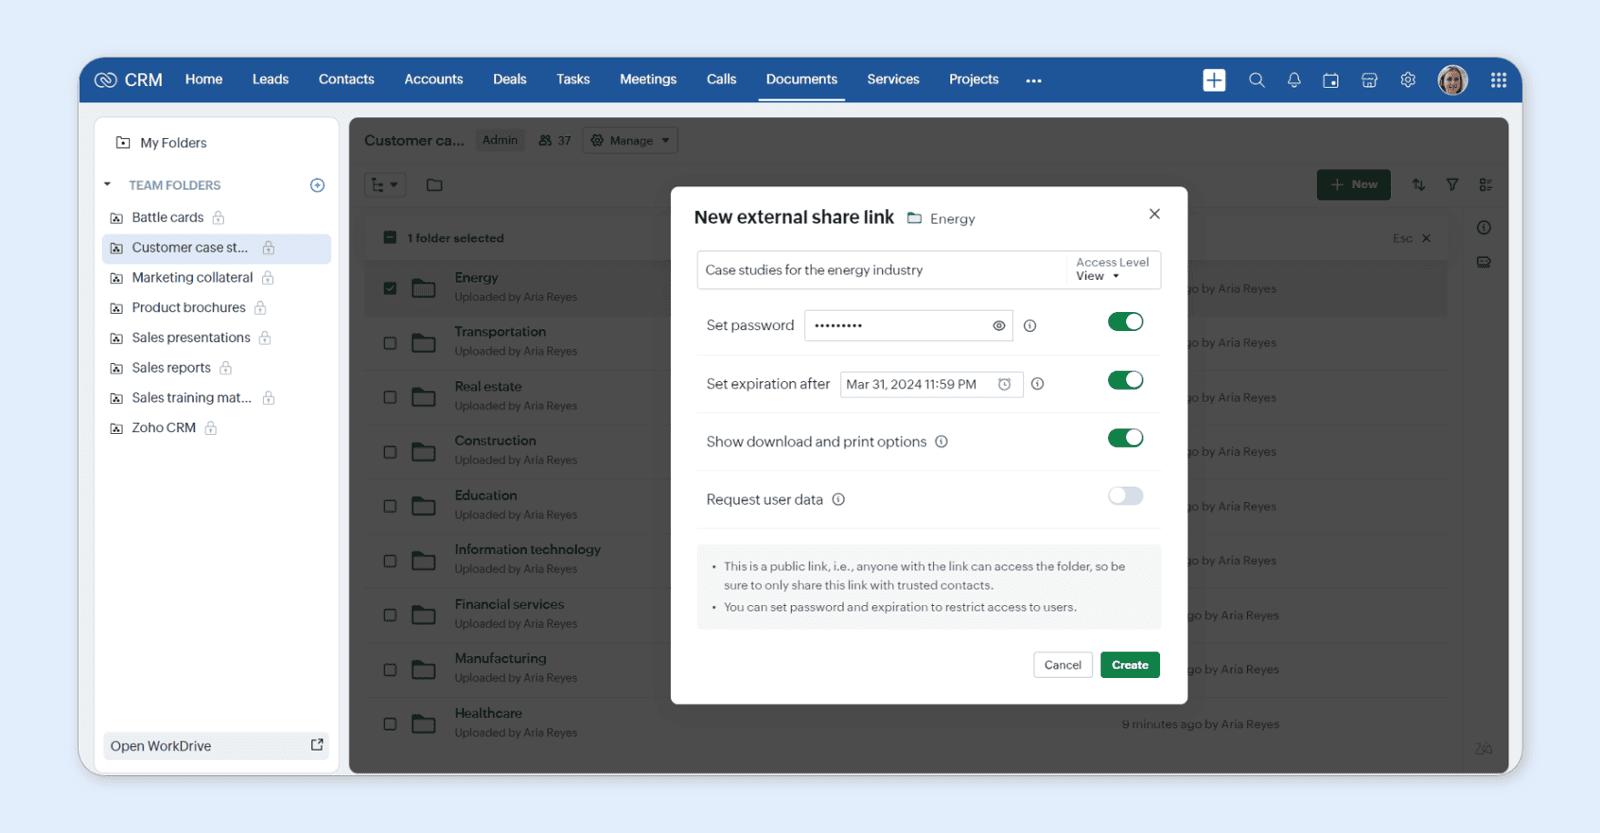The height and width of the screenshot is (833, 1600).
Task: Click the Cancel button
Action: click(1062, 665)
